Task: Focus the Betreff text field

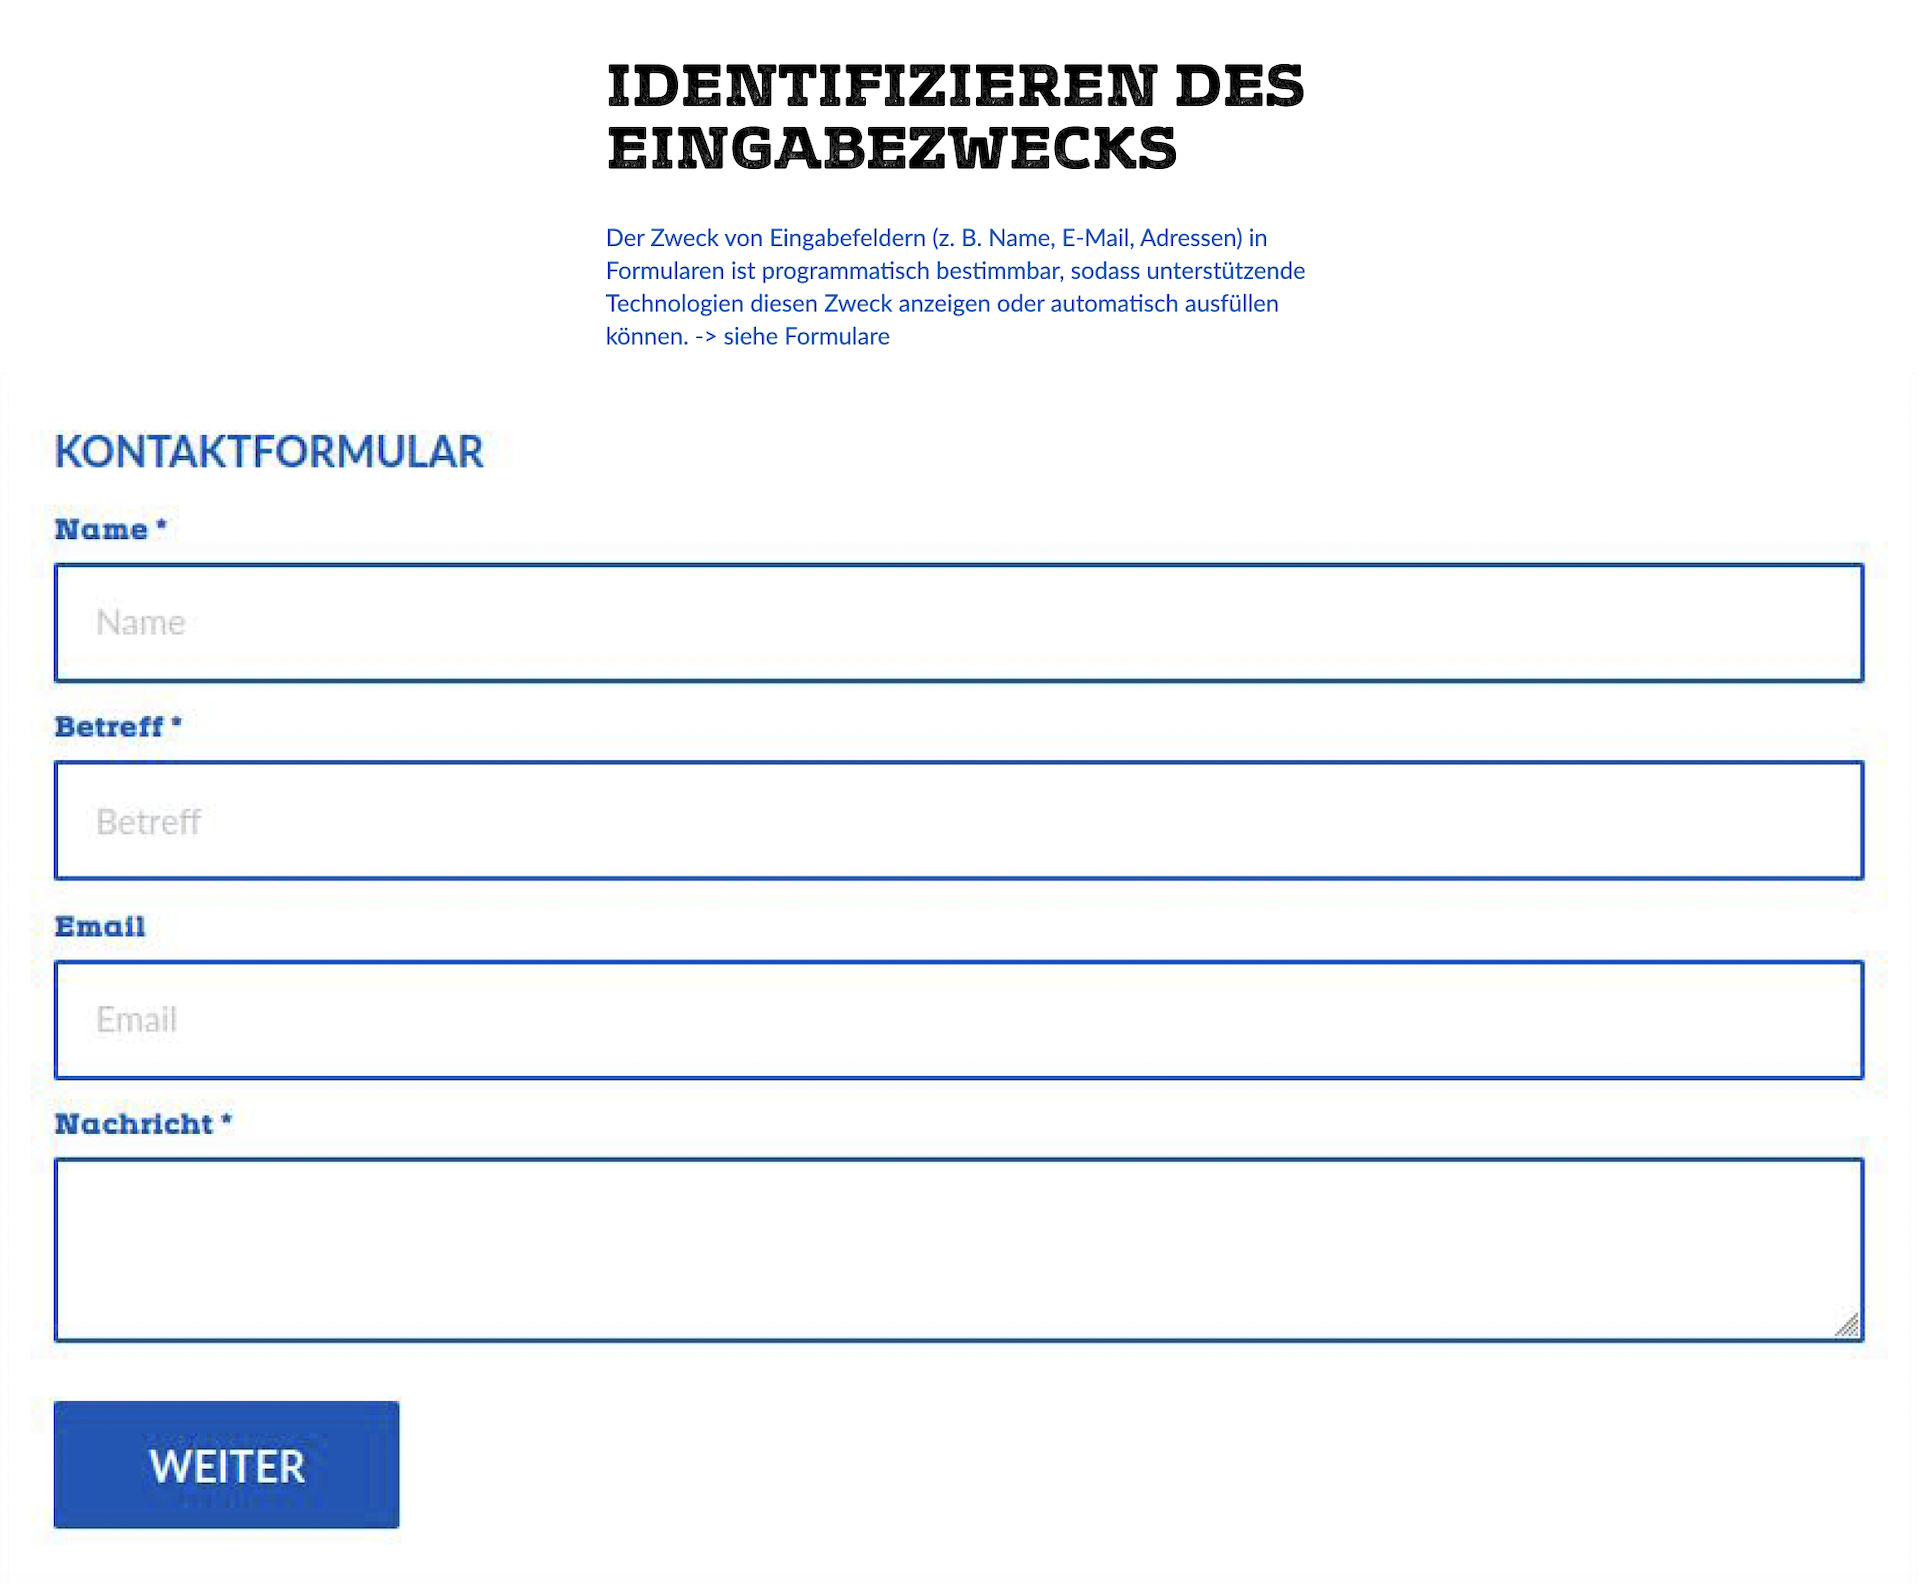Action: pyautogui.click(x=958, y=821)
